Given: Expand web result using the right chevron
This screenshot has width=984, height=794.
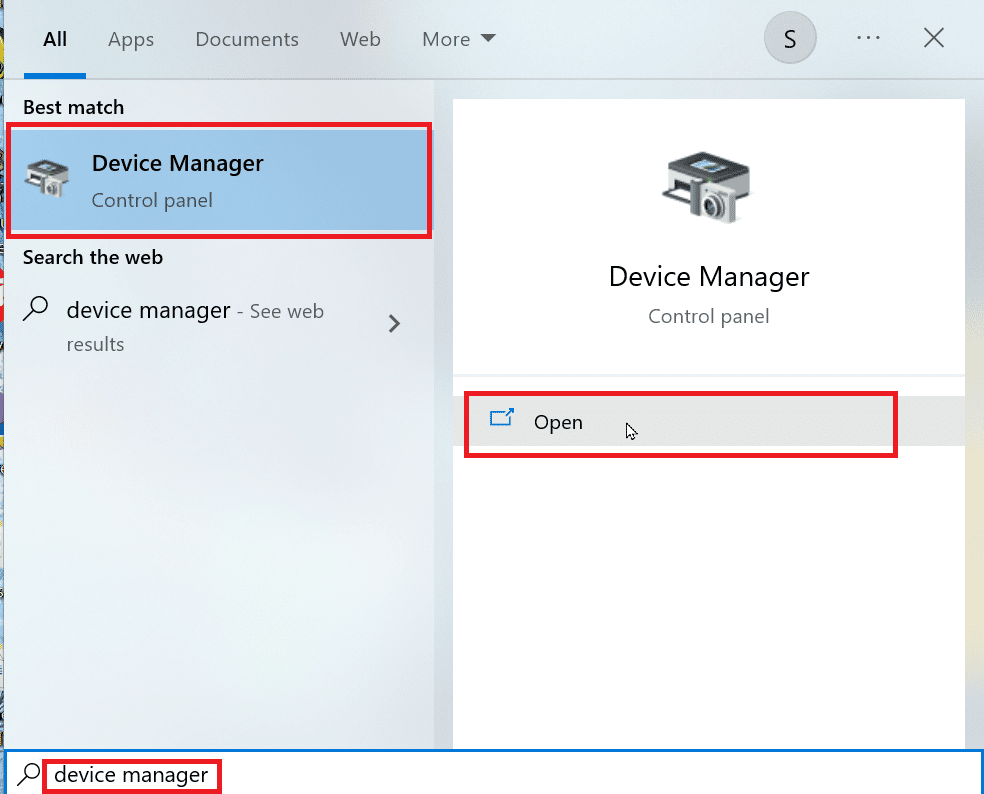Looking at the screenshot, I should click(x=394, y=323).
